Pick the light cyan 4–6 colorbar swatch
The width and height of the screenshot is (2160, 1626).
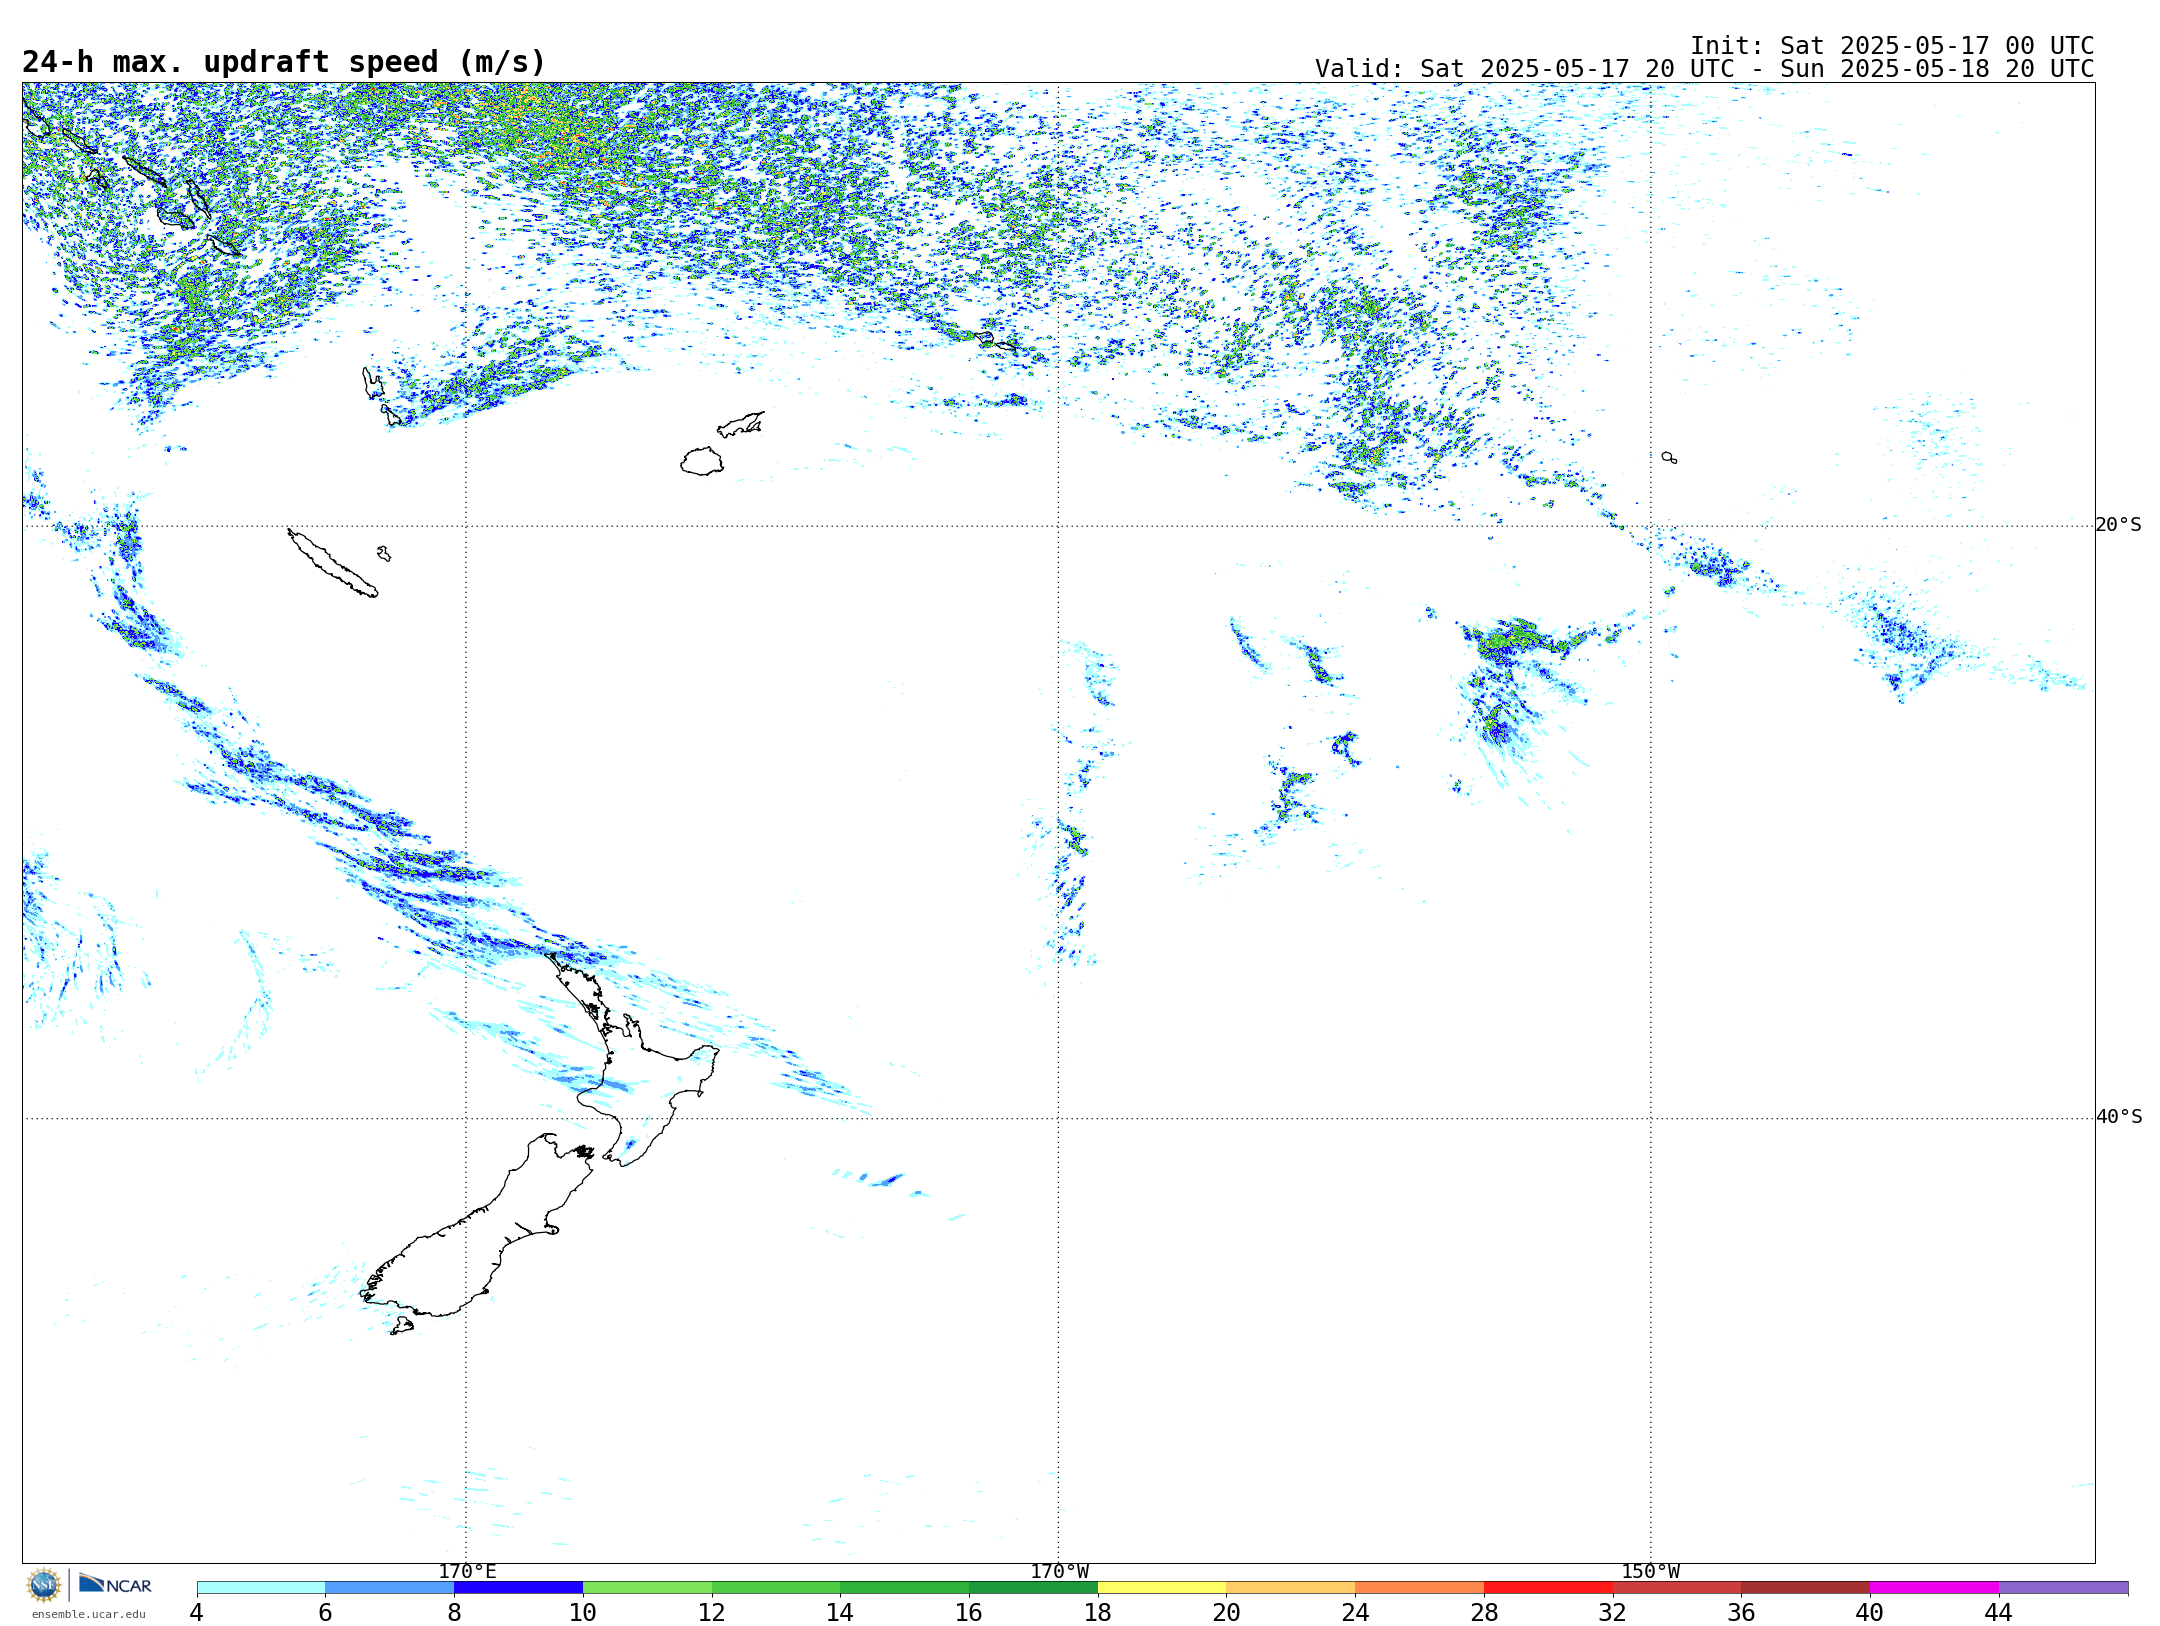(x=261, y=1588)
